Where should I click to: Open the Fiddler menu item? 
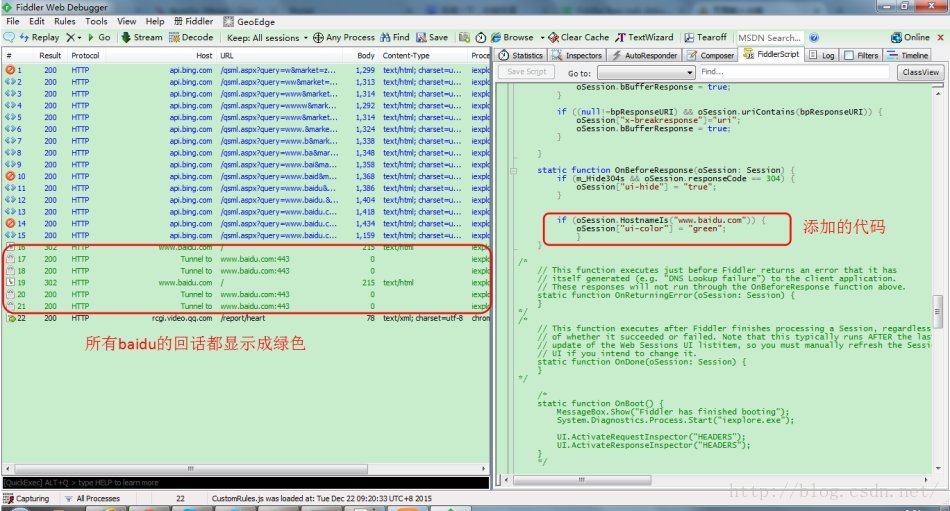pos(193,21)
